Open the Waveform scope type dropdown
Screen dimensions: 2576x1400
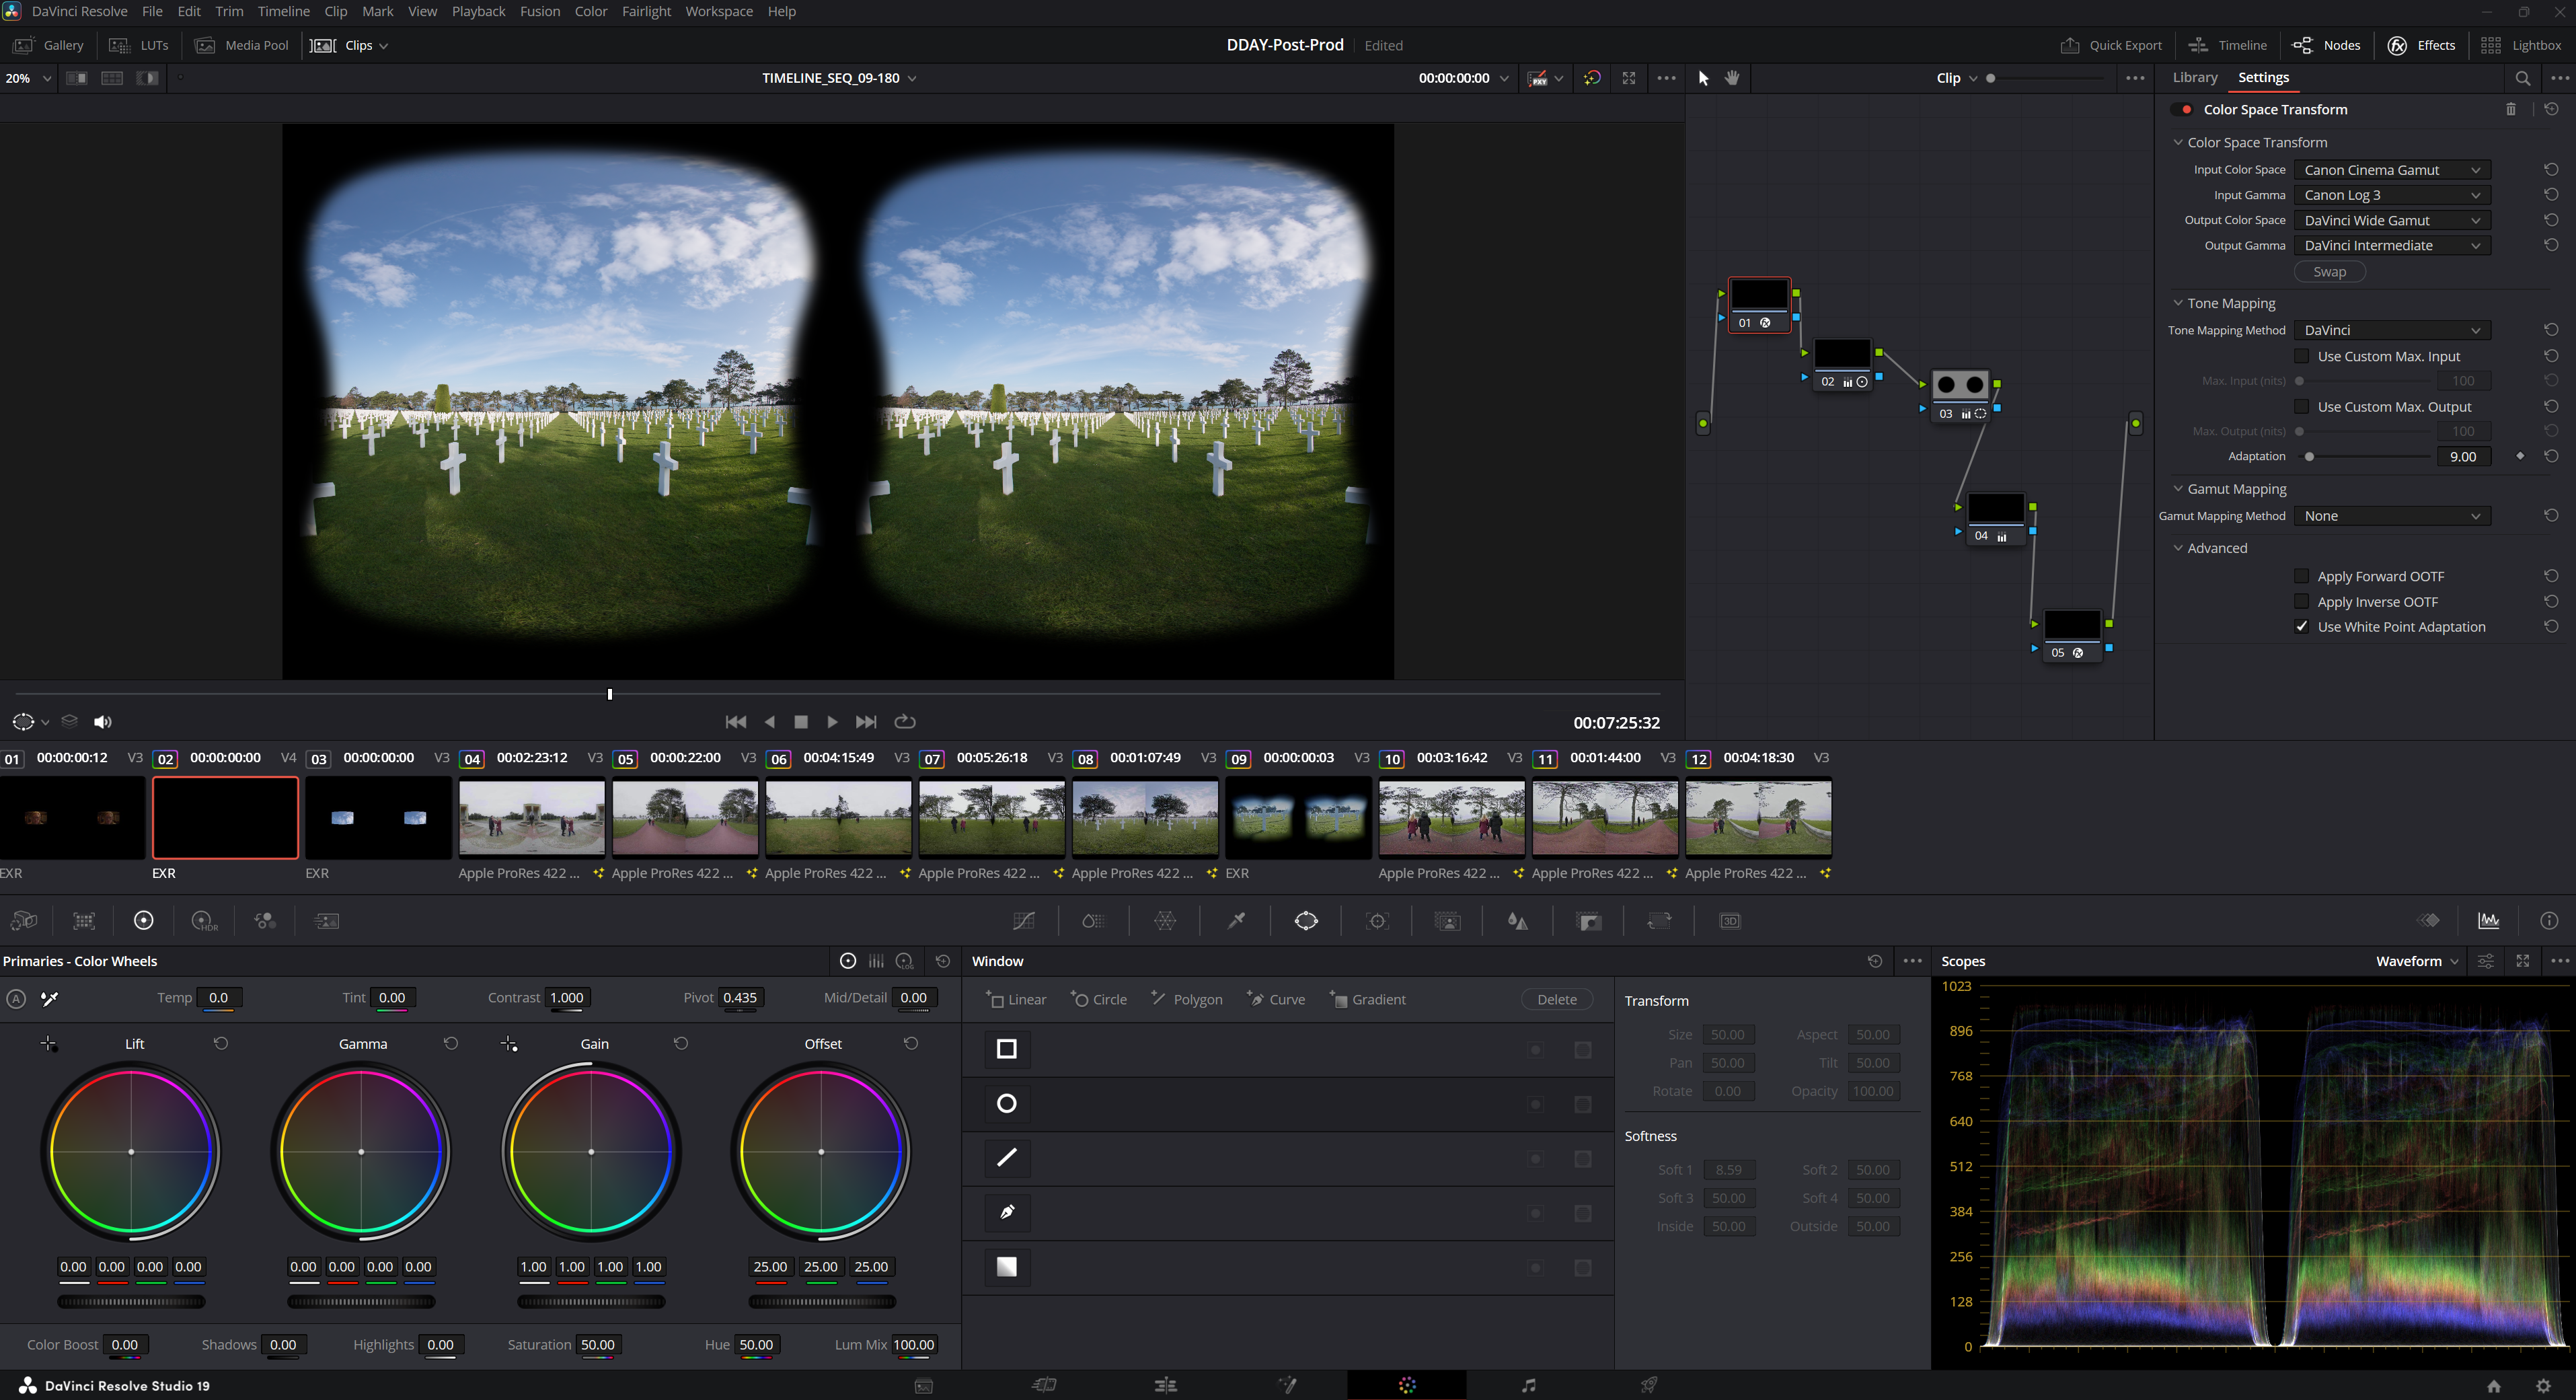2417,961
